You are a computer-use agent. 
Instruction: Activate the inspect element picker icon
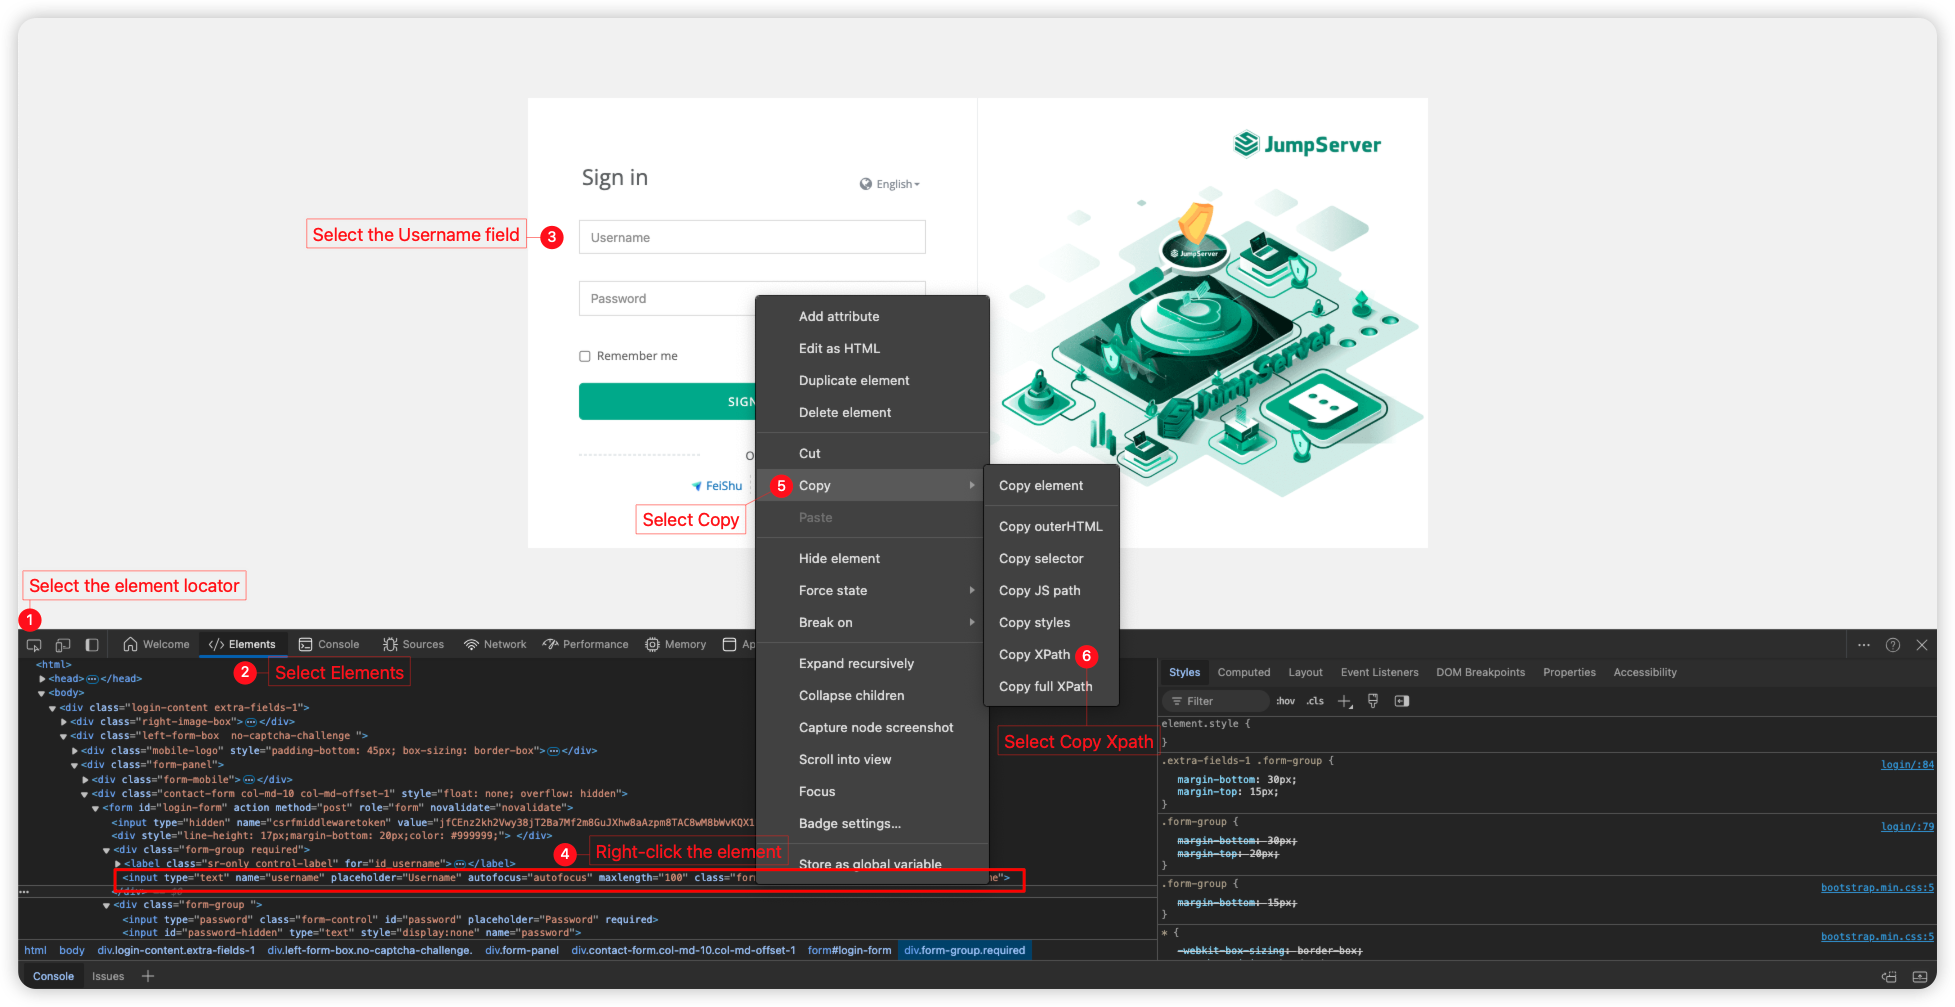click(34, 645)
